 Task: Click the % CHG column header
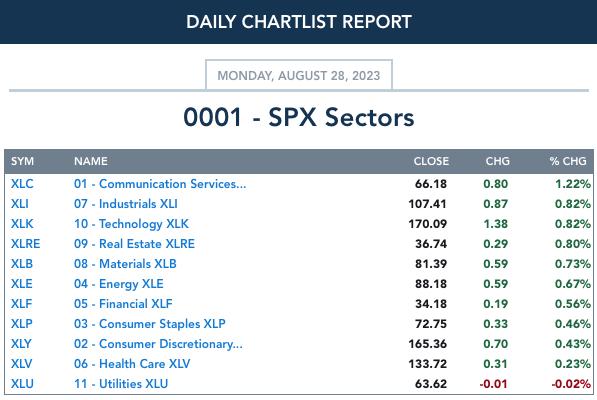point(568,161)
